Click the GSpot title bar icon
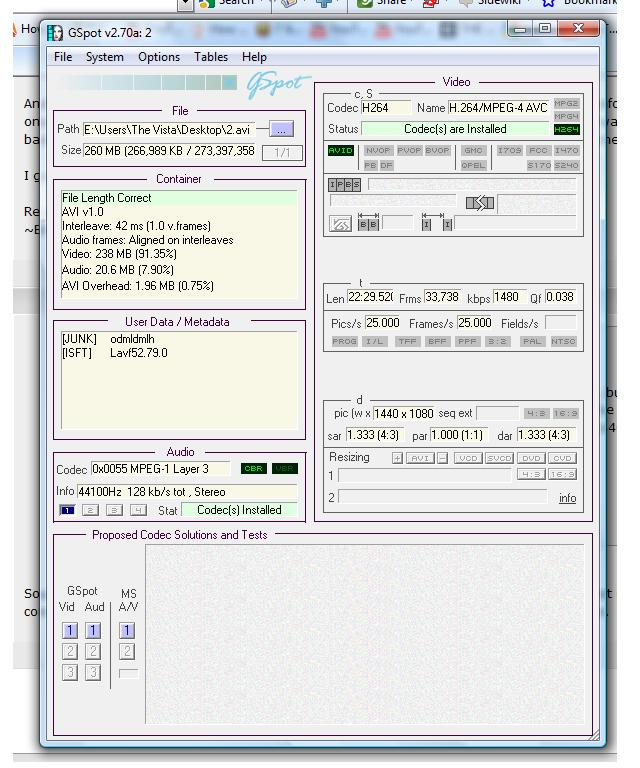This screenshot has width=640, height=768. point(55,33)
